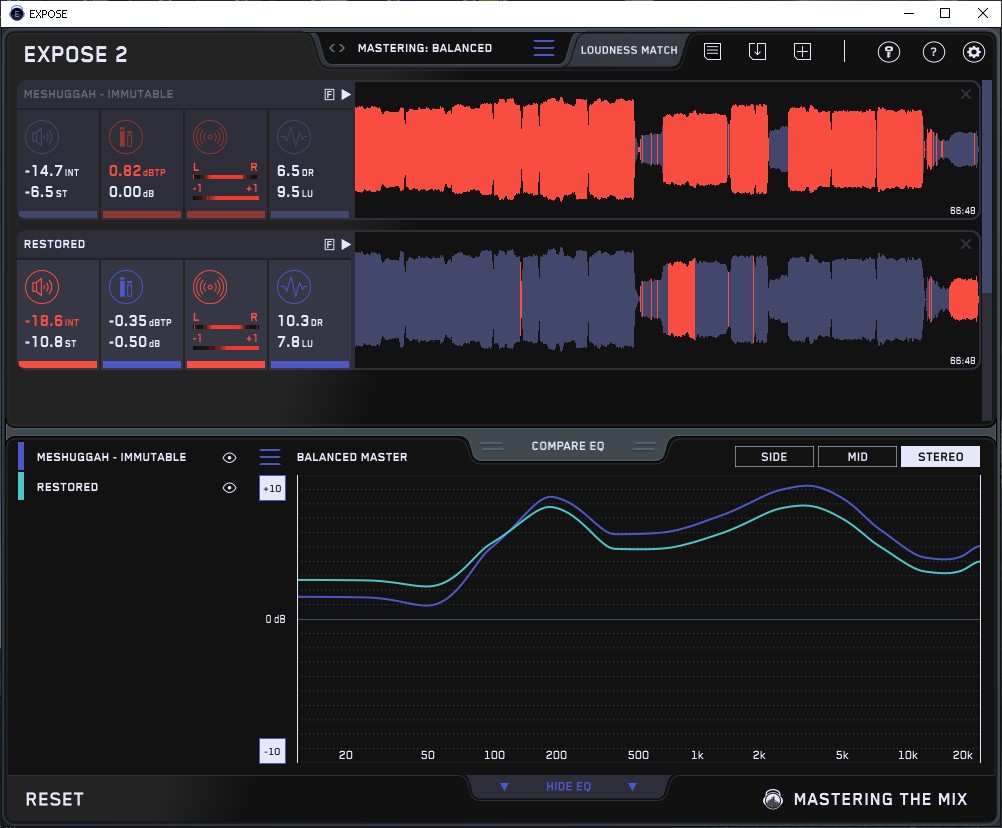Screen dimensions: 1002x828
Task: Click the Restored track peaks icon
Action: [x=126, y=287]
